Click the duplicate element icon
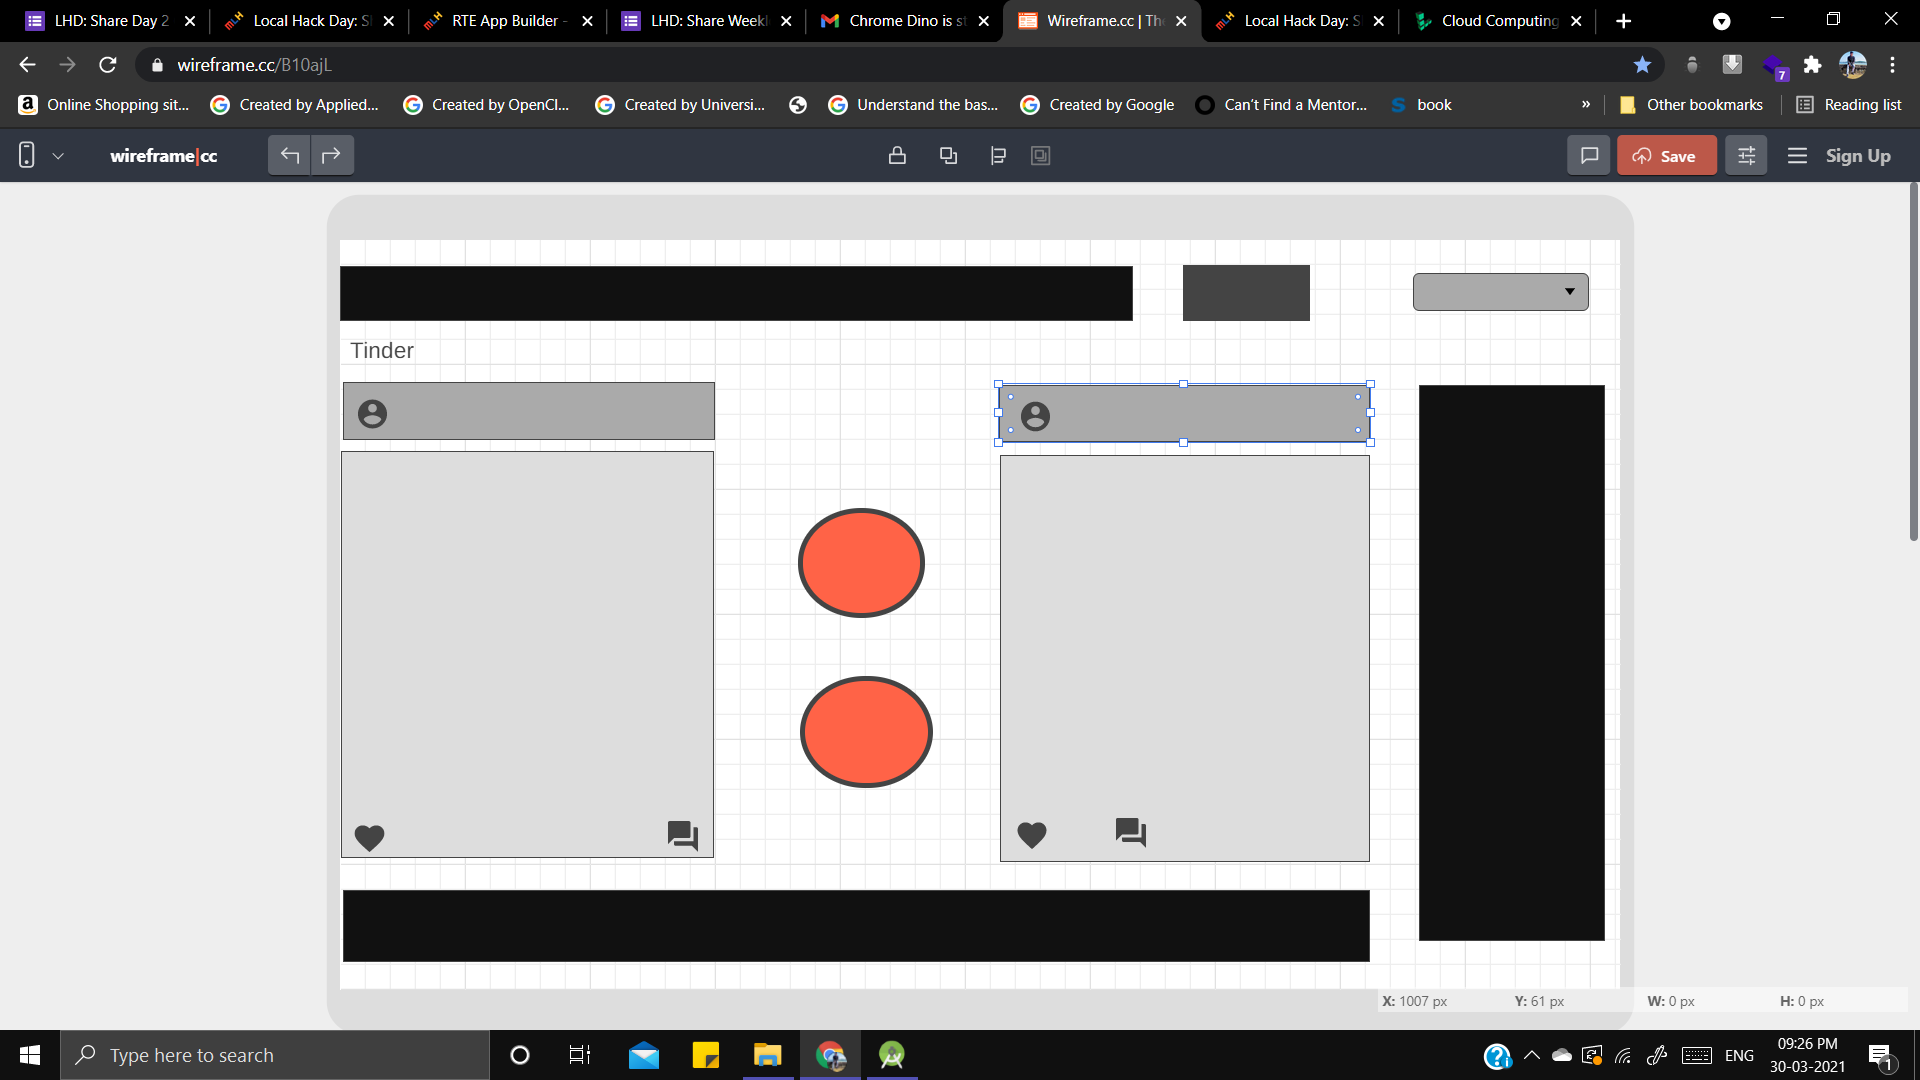 [x=948, y=155]
